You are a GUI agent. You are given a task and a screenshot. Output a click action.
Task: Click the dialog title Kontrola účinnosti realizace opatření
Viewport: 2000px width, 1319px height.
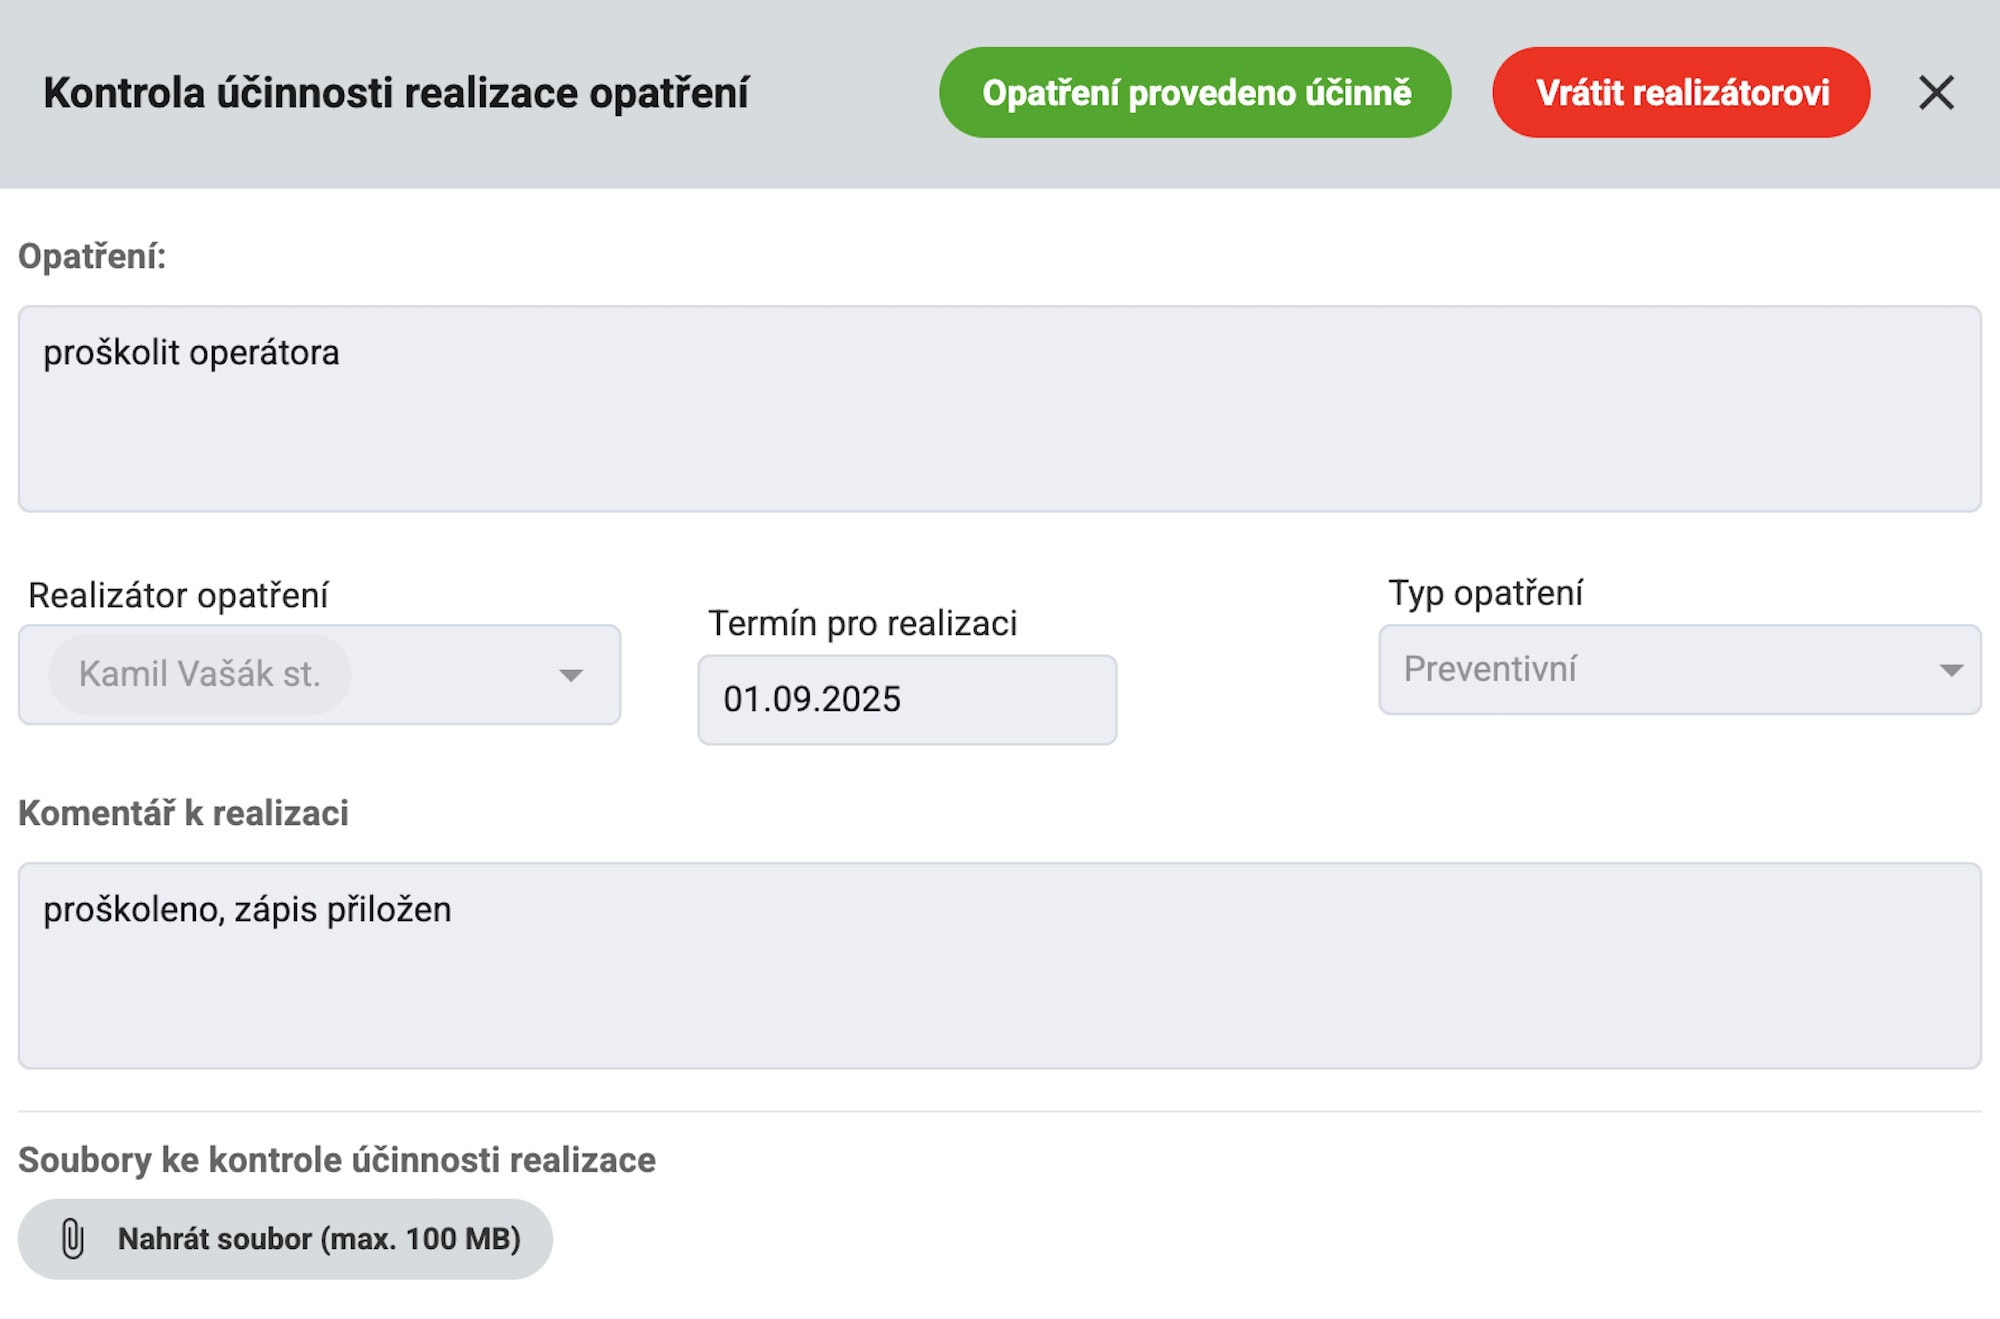click(396, 93)
